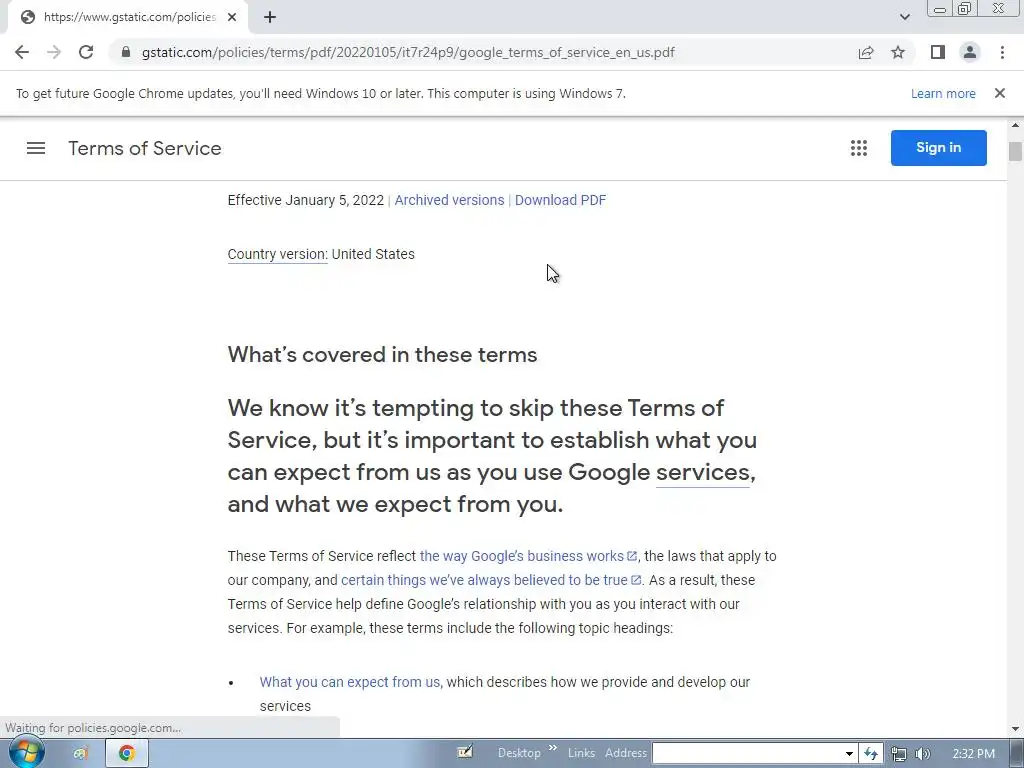The image size is (1024, 768).
Task: Open a new tab
Action: point(270,17)
